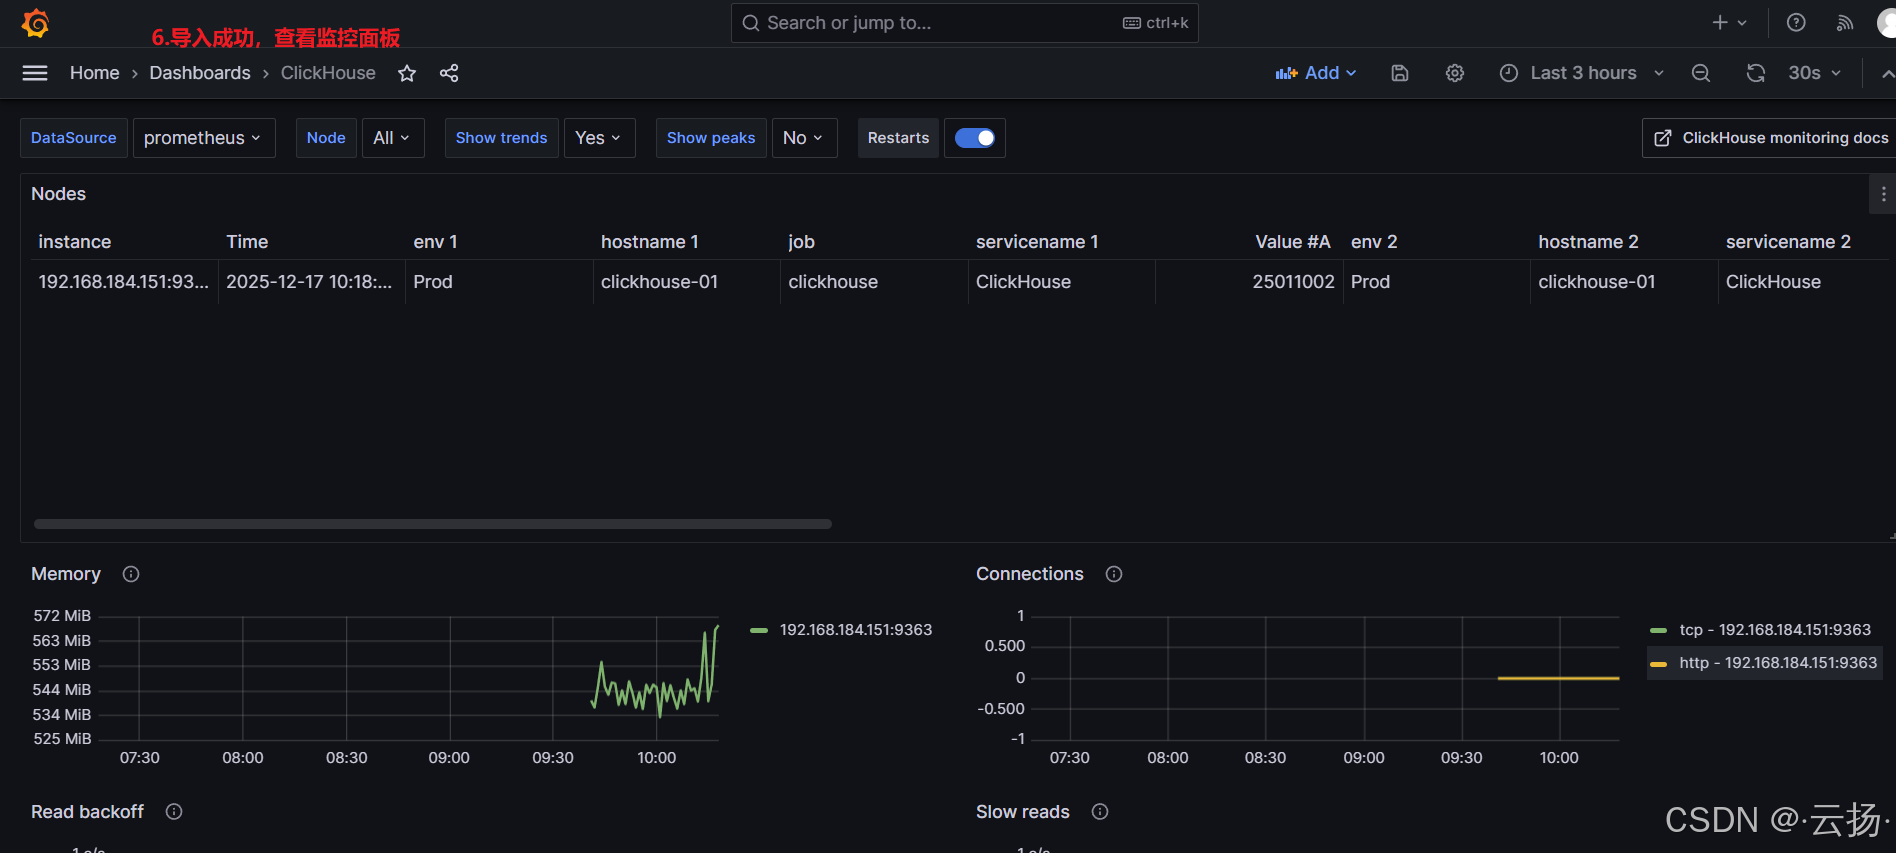
Task: Go to Dashboards breadcrumb
Action: 200,73
